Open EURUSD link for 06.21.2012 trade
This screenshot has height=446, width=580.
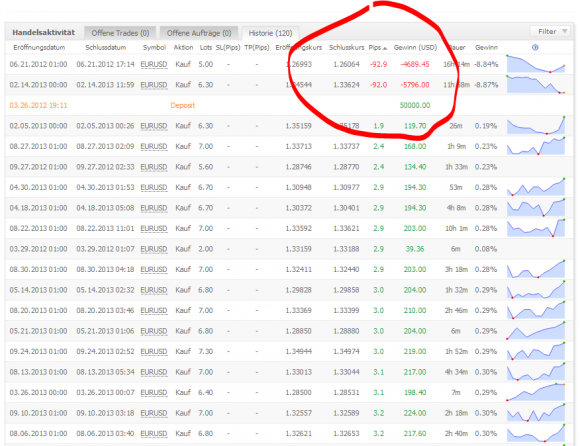154,64
